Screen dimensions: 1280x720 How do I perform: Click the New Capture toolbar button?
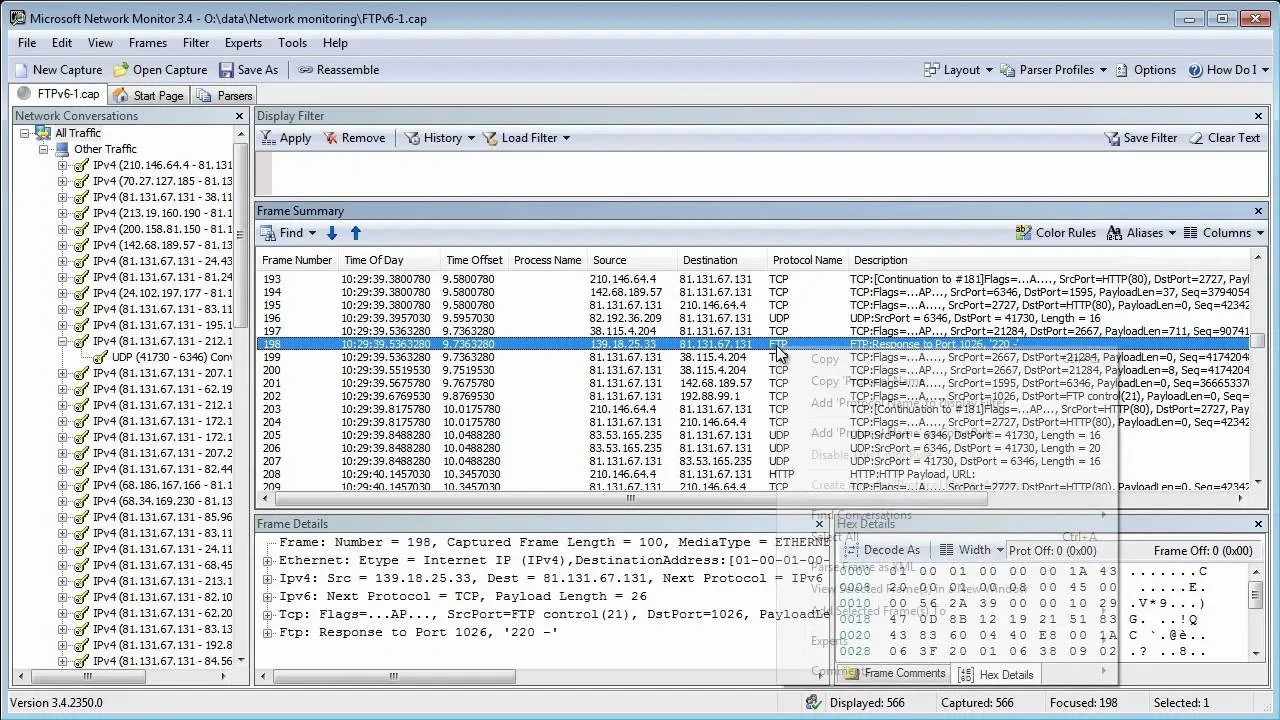point(58,70)
